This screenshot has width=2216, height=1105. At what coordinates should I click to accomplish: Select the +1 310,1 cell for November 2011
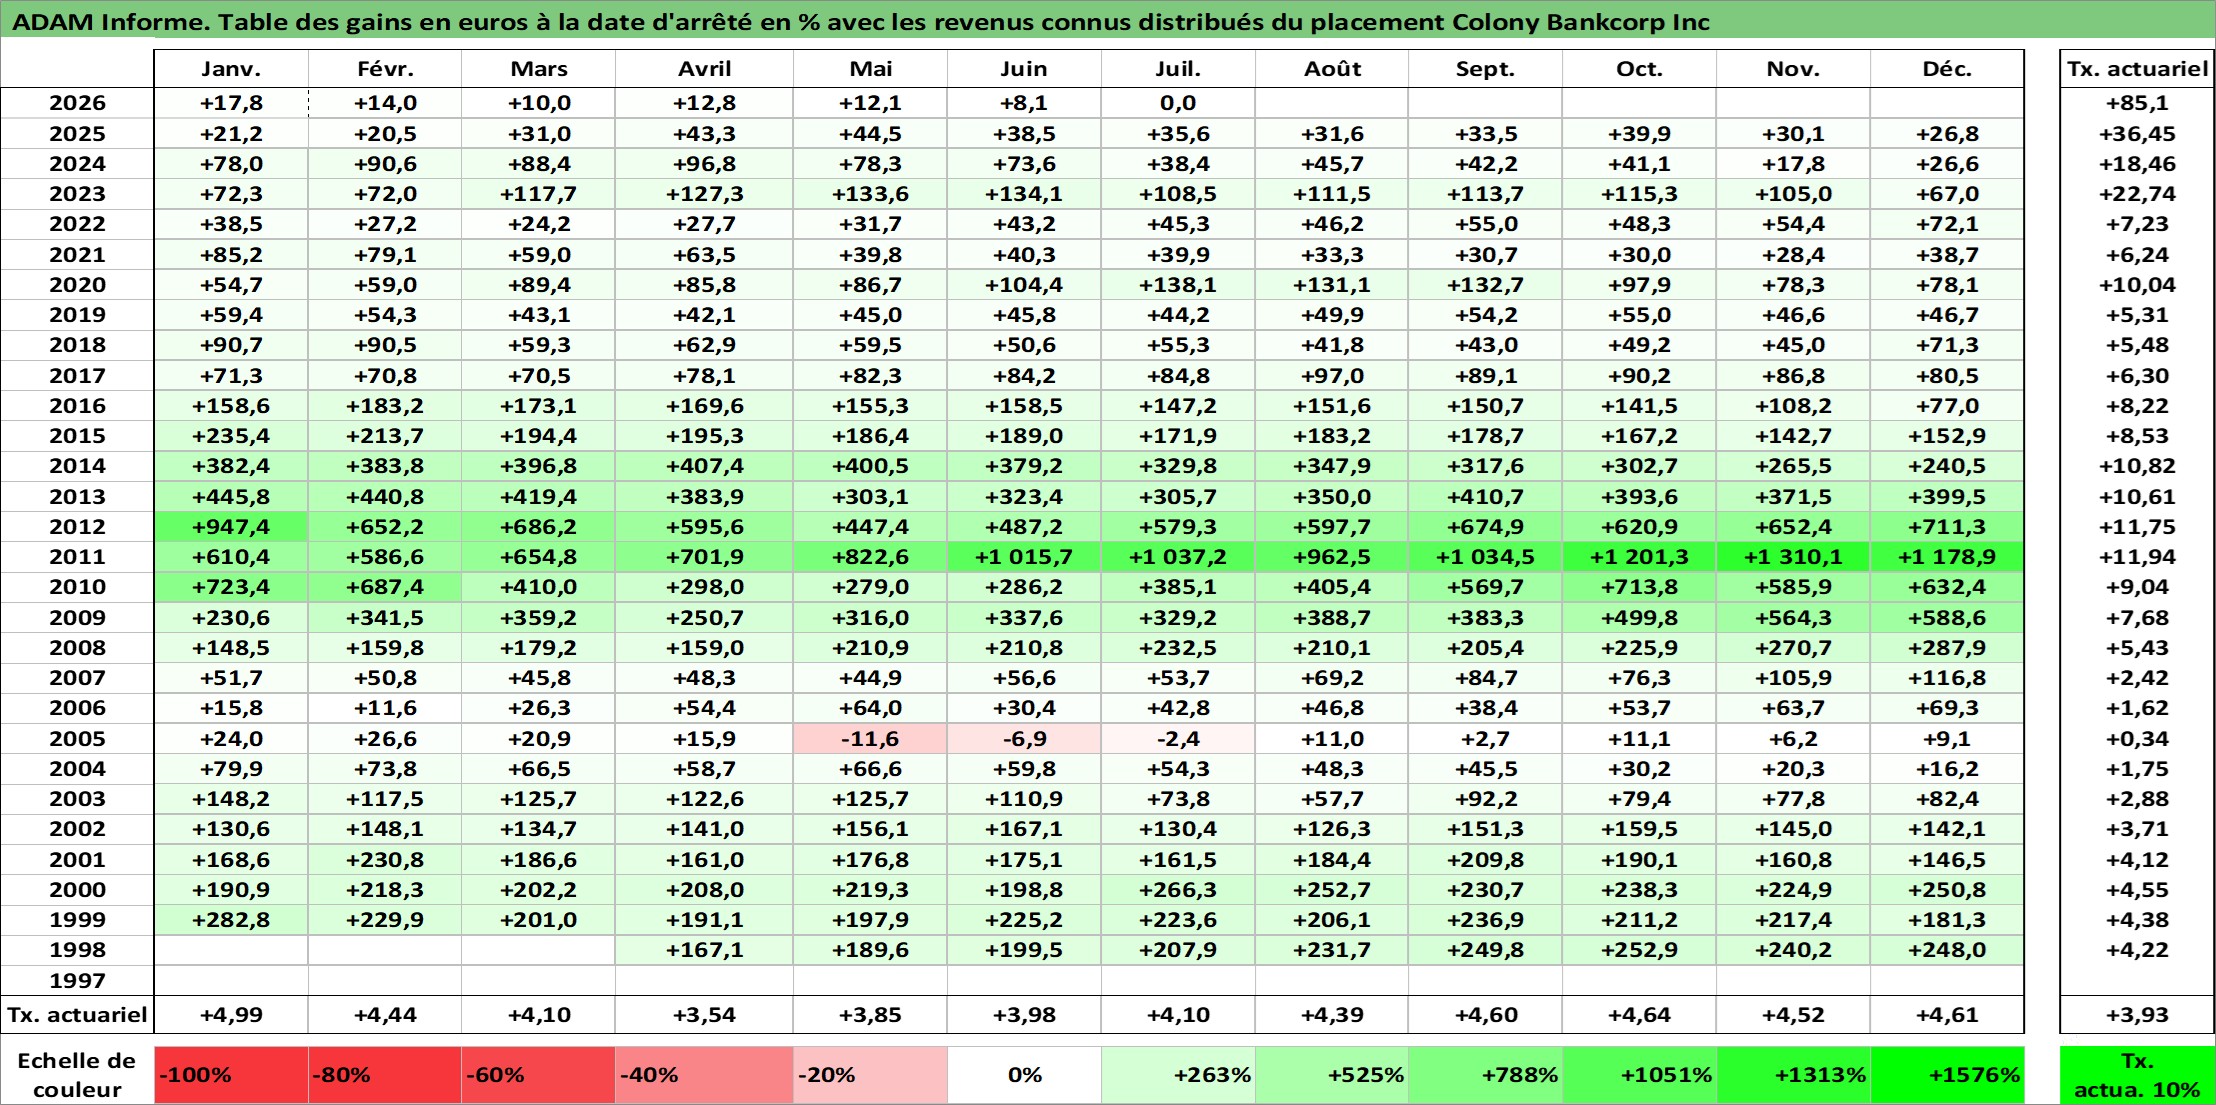[1793, 557]
